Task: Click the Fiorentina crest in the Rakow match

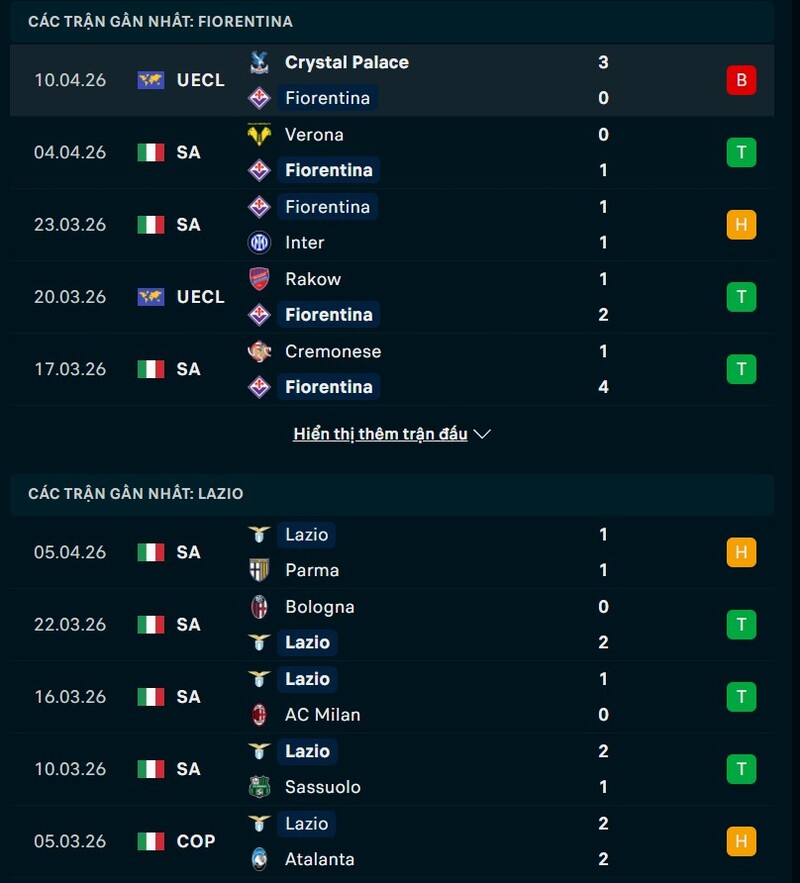Action: click(x=258, y=314)
